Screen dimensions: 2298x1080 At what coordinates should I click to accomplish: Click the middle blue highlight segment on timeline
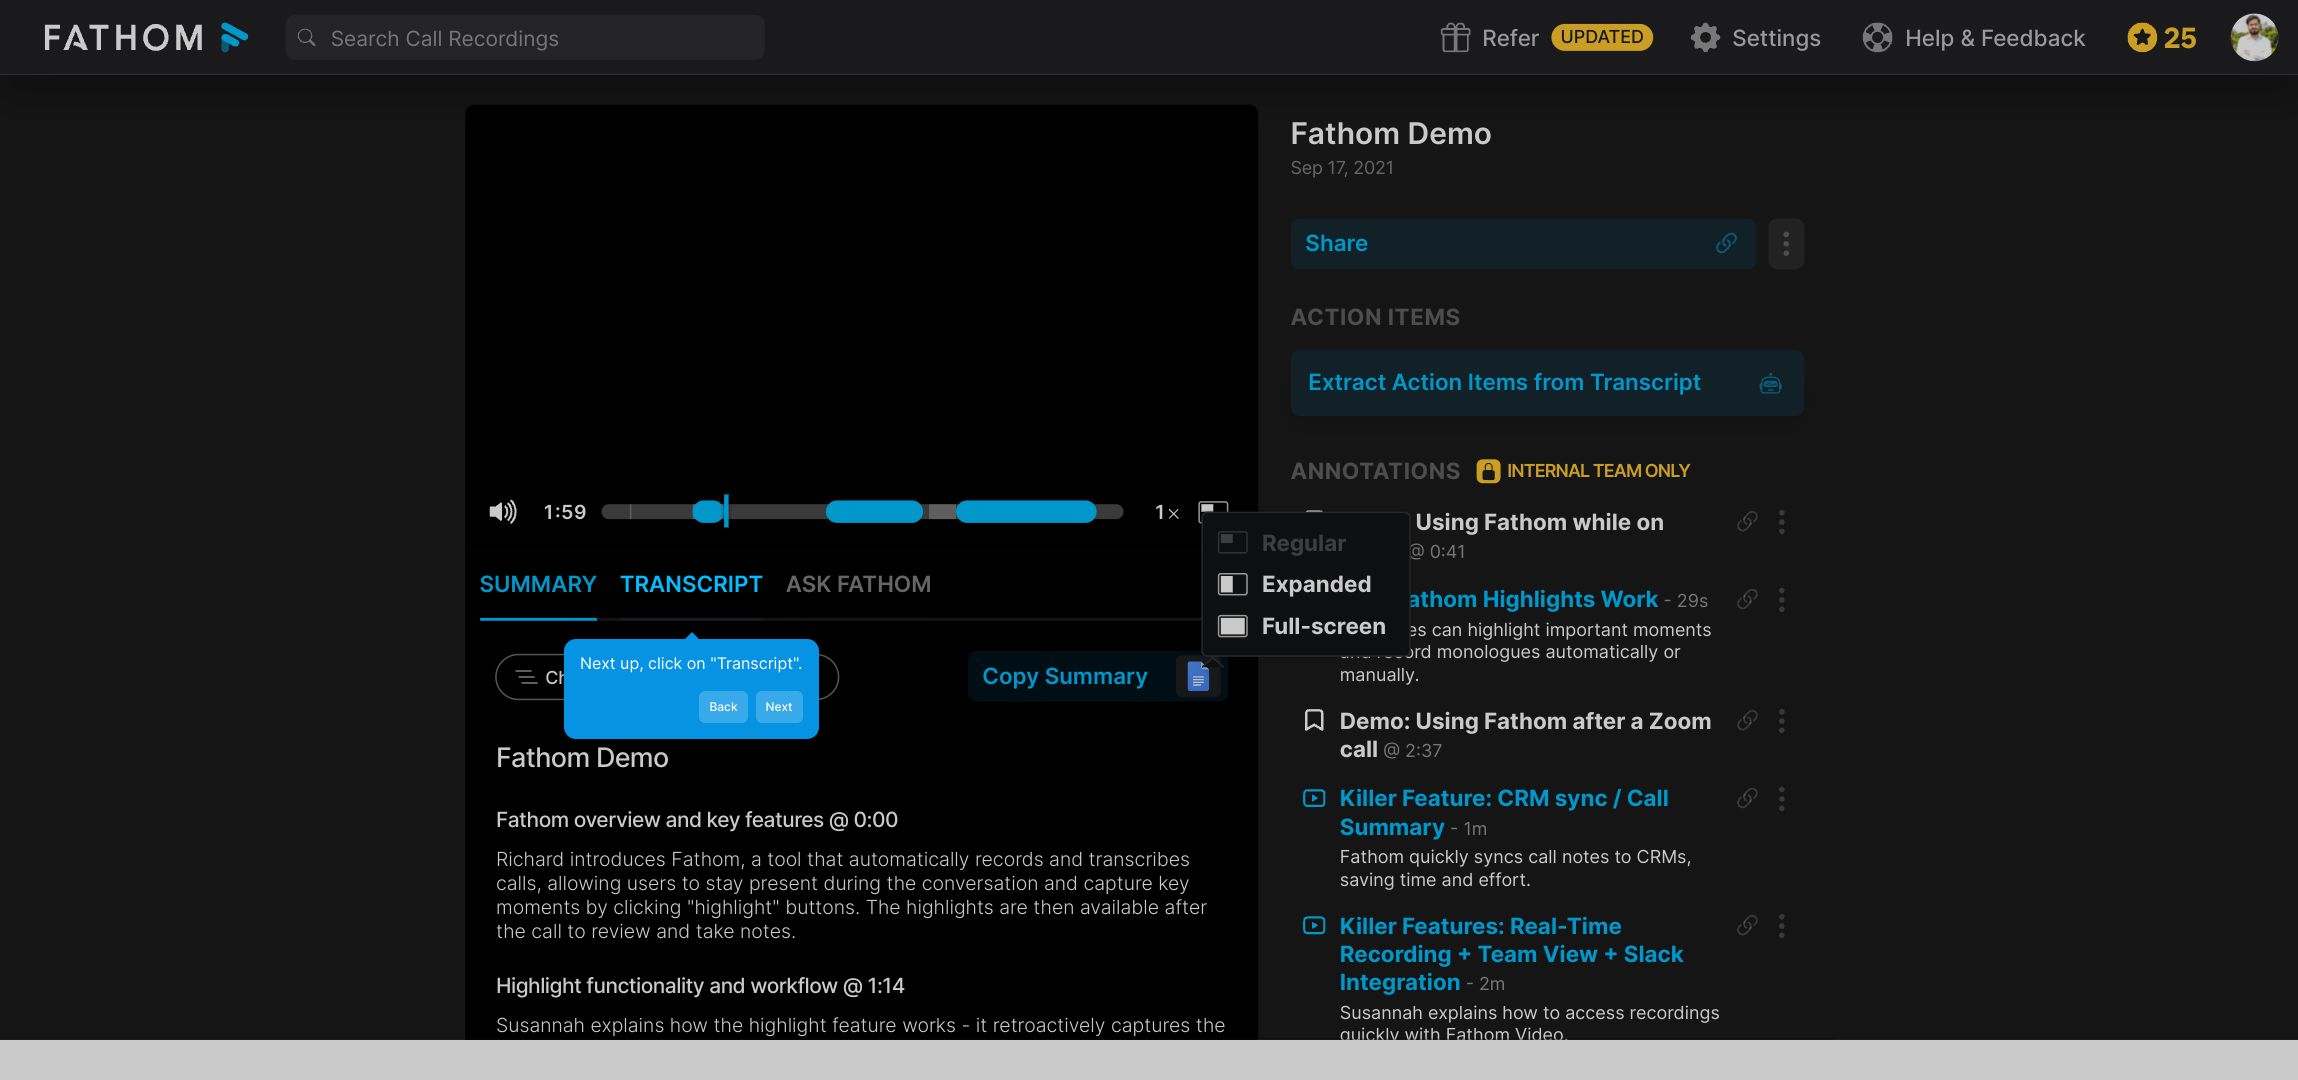(x=874, y=512)
